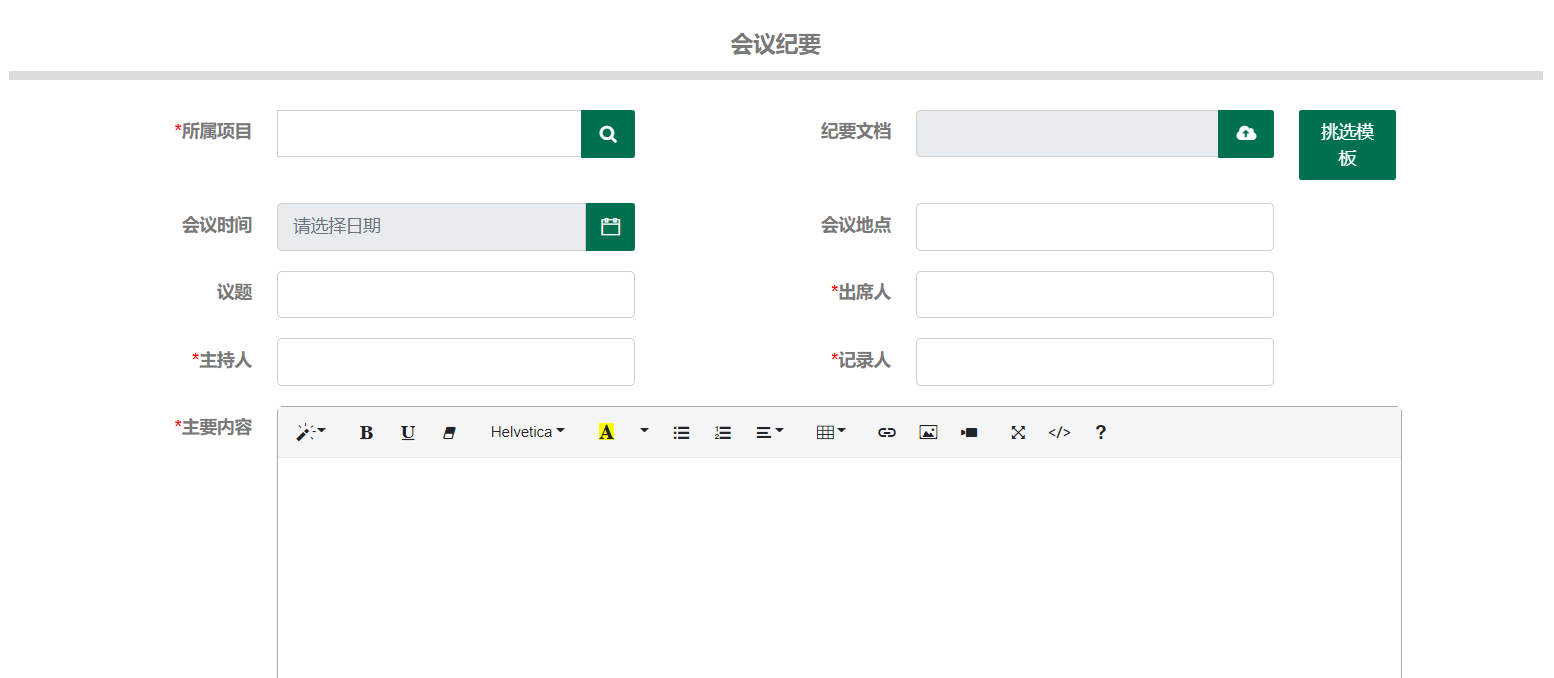The width and height of the screenshot is (1554, 678).
Task: Click the cloud upload icon for 纪要文档
Action: [x=1246, y=134]
